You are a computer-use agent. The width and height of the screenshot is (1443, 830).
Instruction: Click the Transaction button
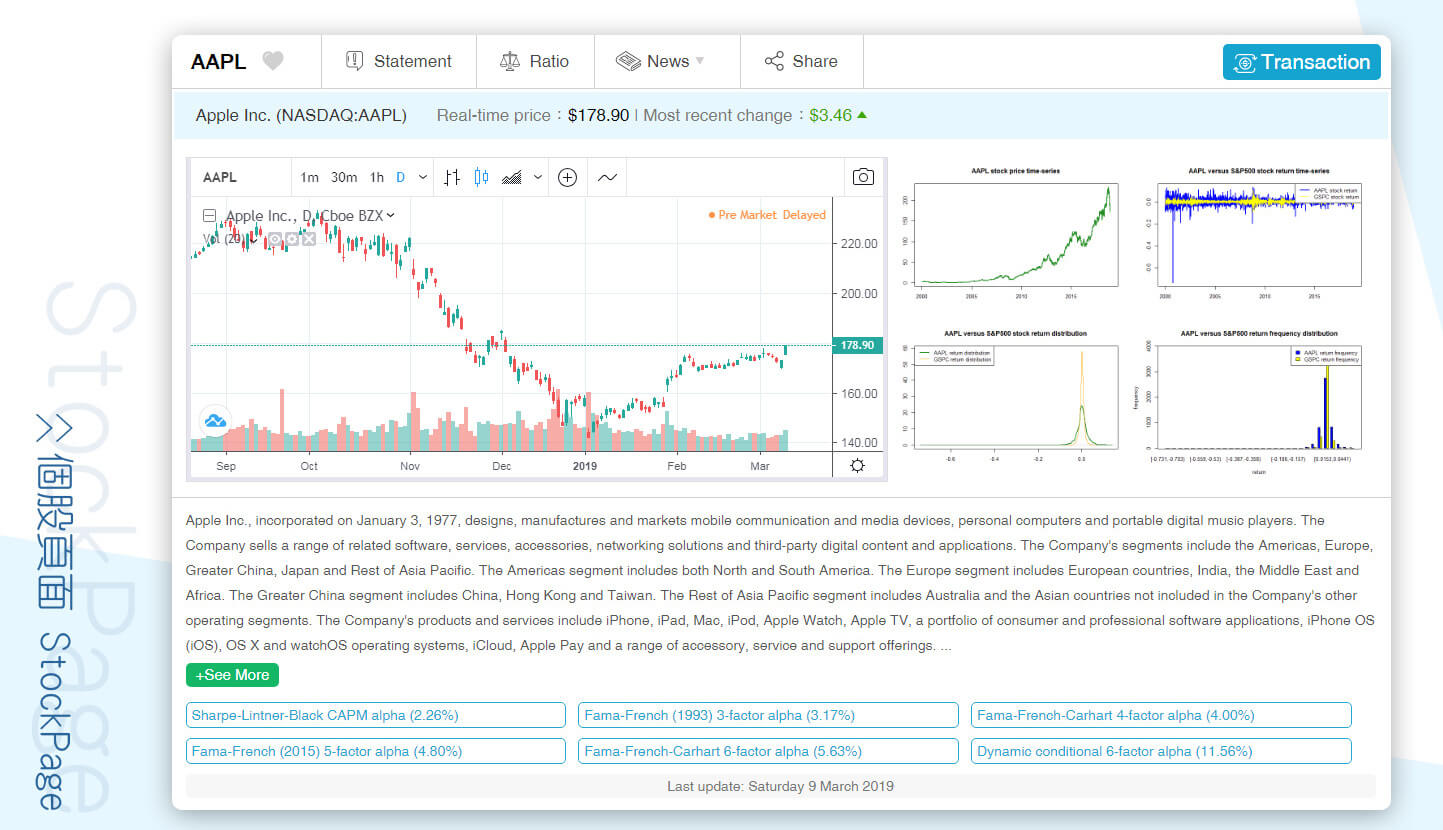click(x=1301, y=61)
